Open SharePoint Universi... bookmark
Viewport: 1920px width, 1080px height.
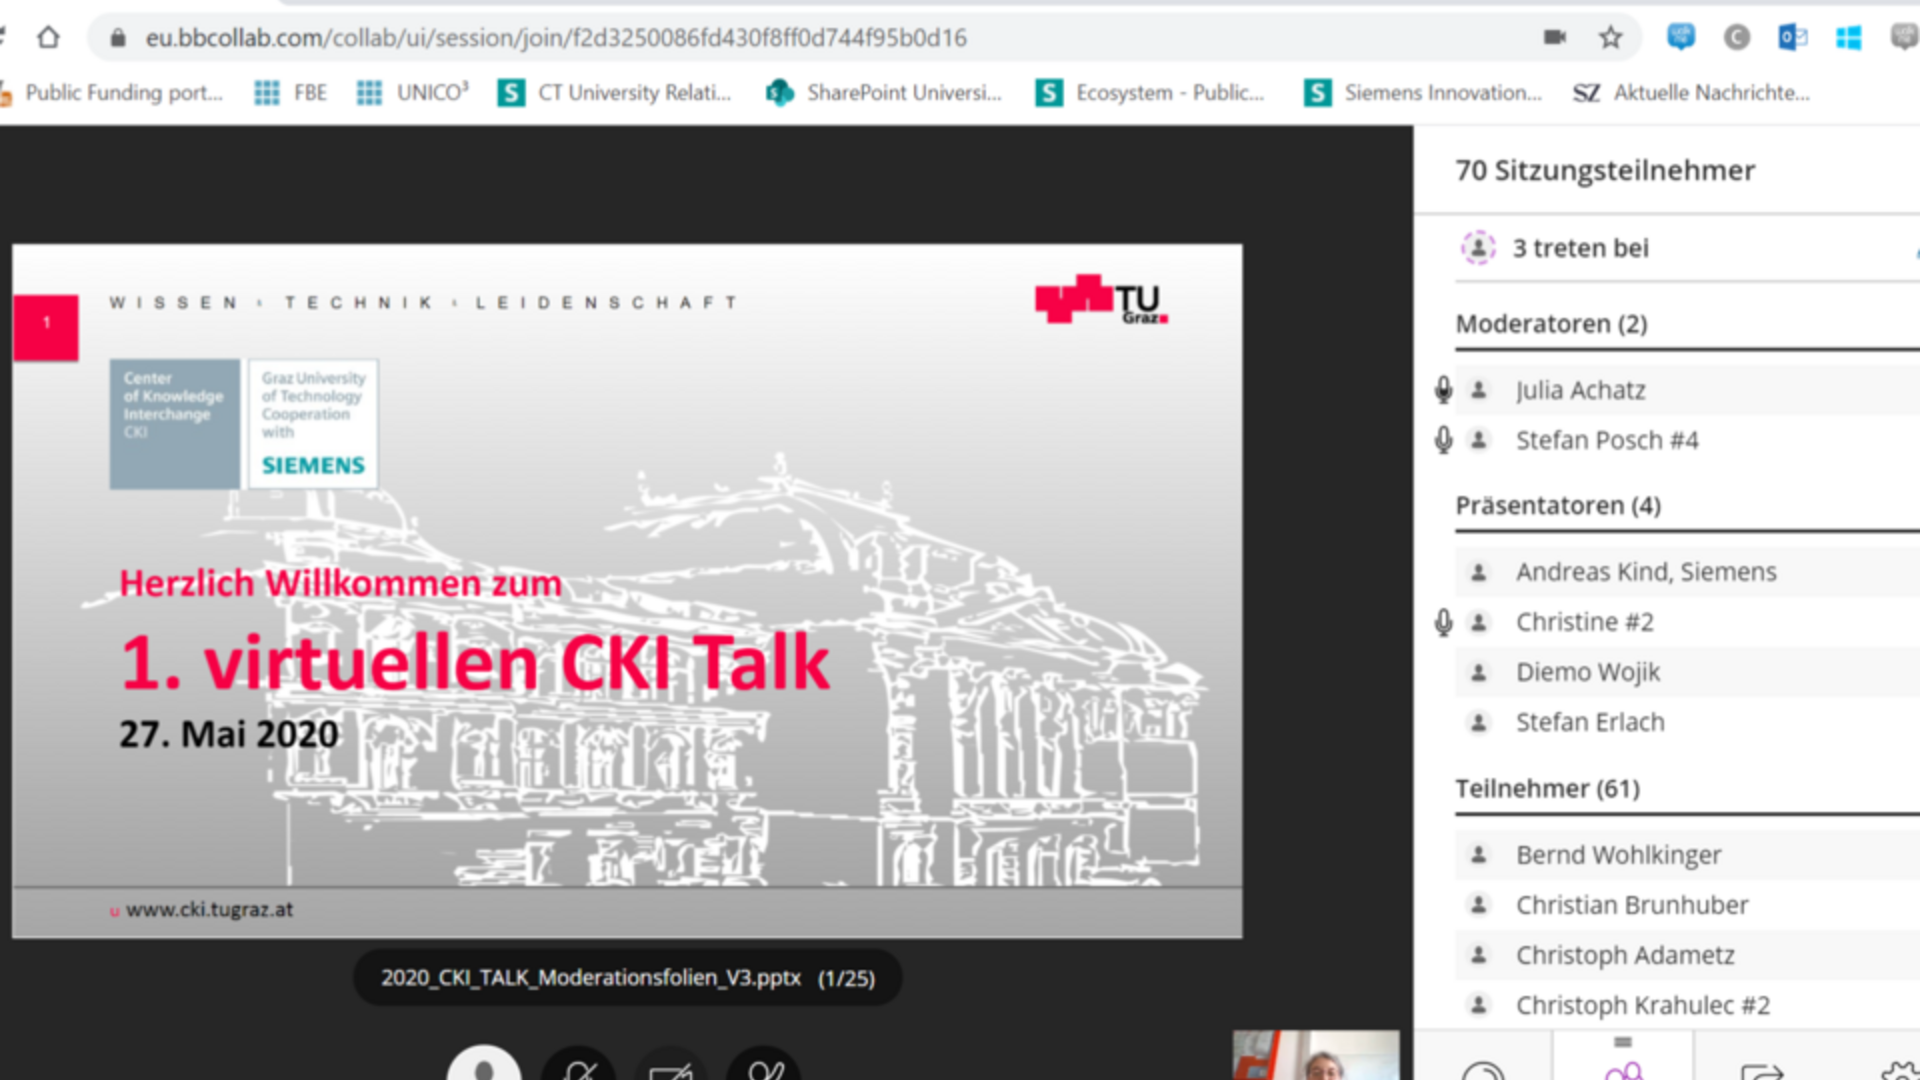pyautogui.click(x=883, y=93)
